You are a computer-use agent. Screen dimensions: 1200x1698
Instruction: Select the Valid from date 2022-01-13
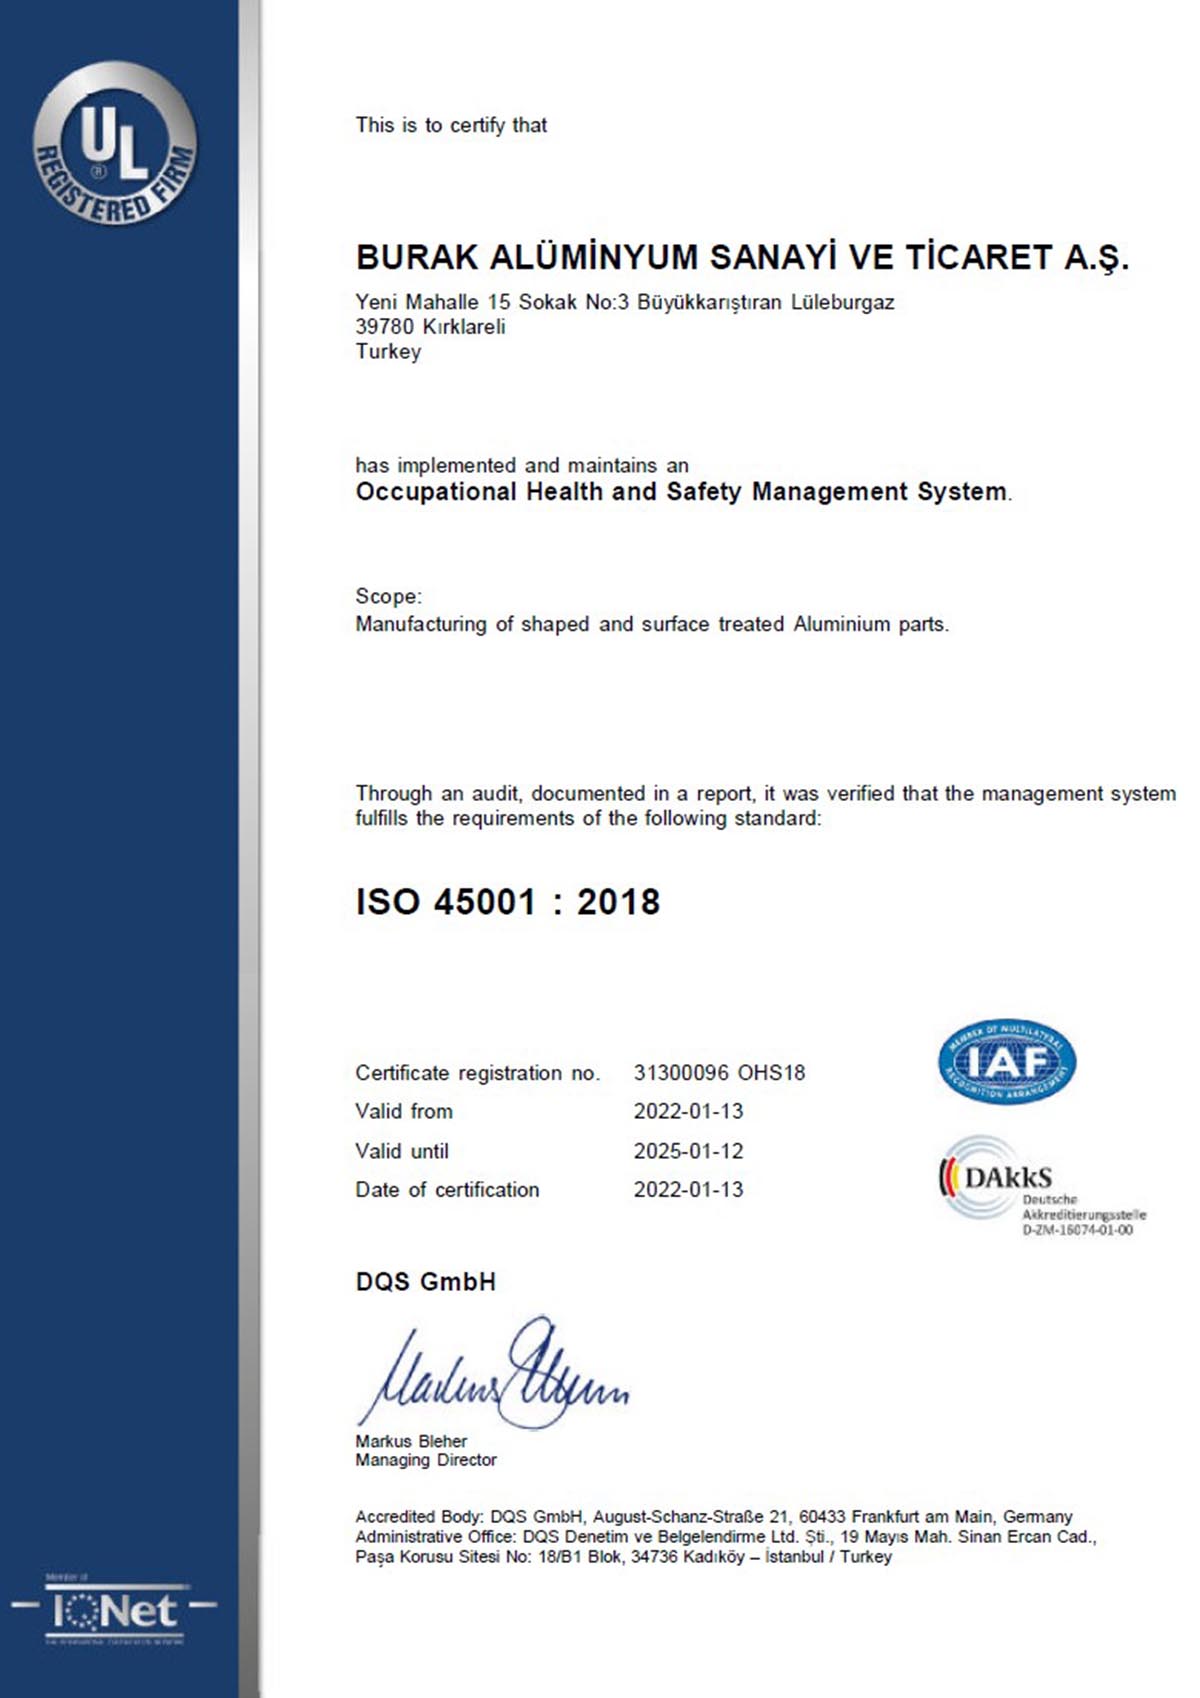tap(689, 1111)
